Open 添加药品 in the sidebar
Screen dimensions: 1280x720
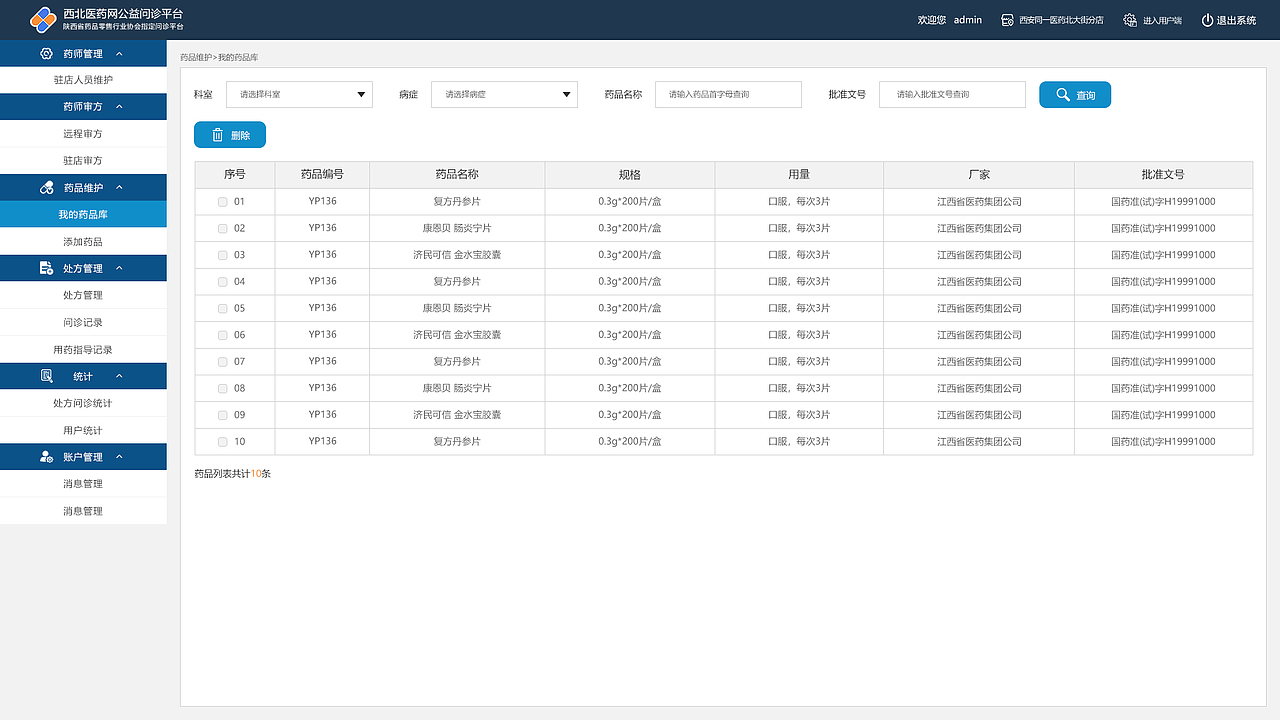pos(83,242)
